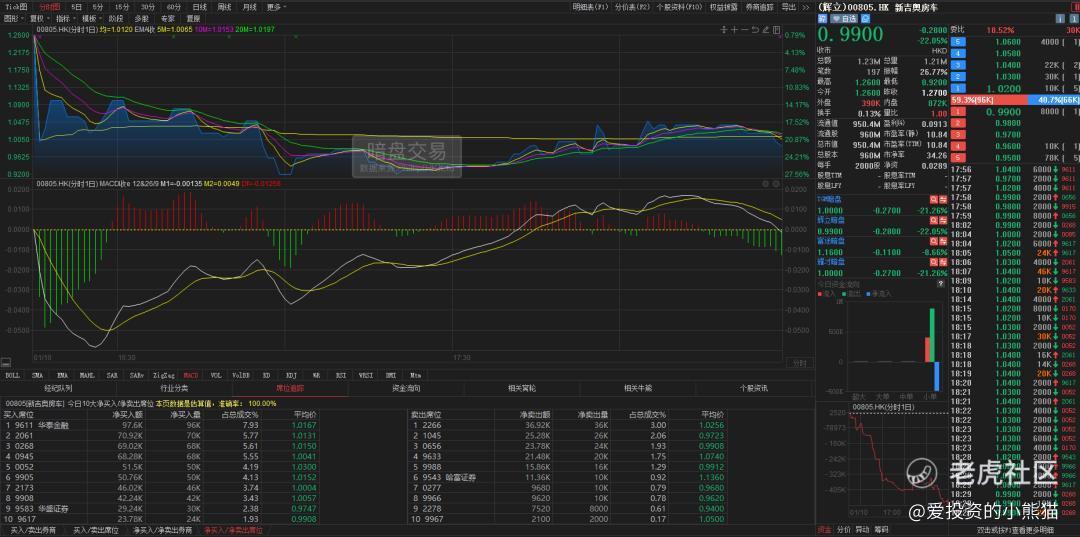The image size is (1080, 537).
Task: Click the swap icon for 耀才暗盘
Action: click(943, 262)
